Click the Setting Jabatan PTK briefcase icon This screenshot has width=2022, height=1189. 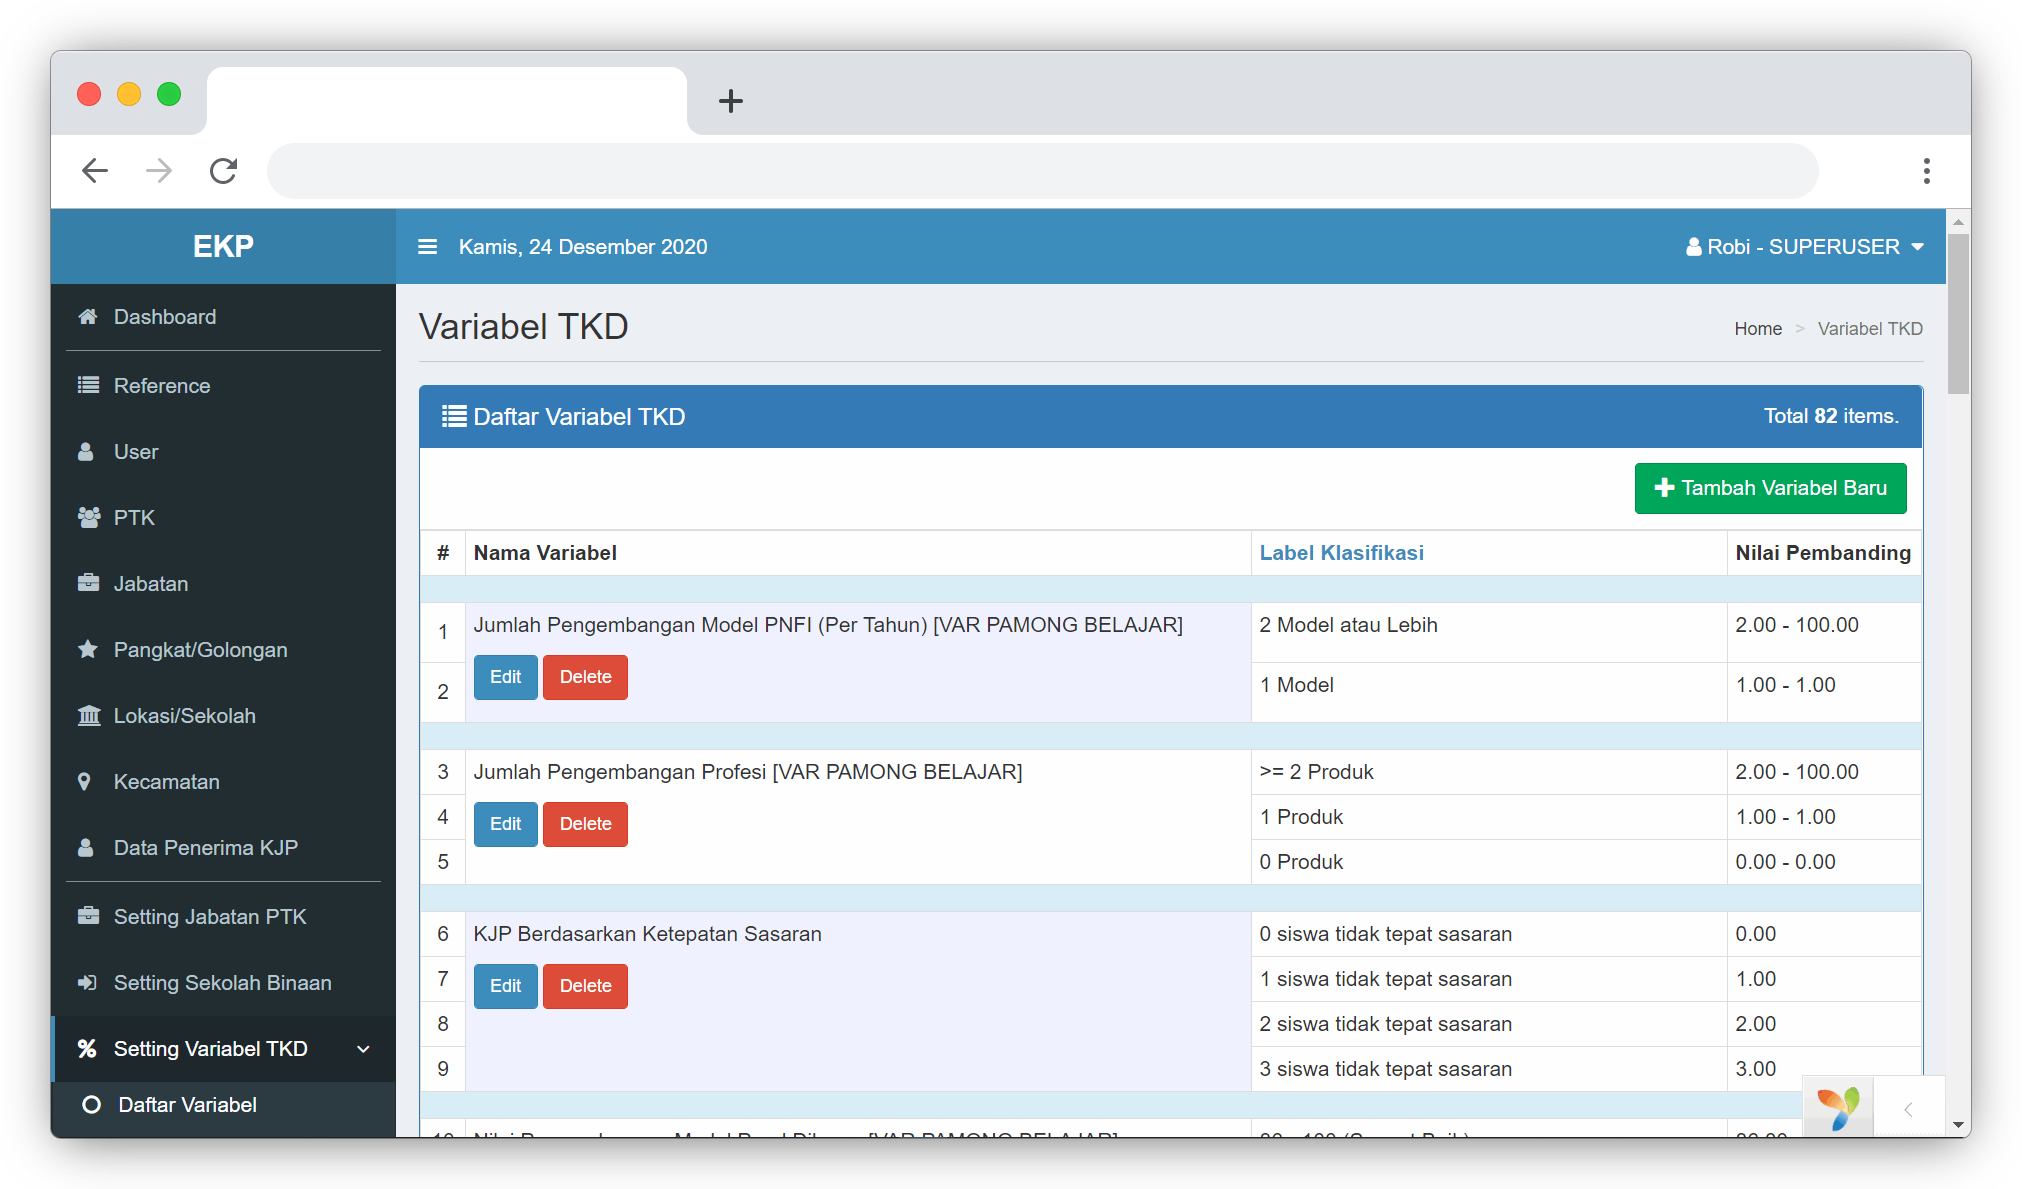click(x=88, y=917)
